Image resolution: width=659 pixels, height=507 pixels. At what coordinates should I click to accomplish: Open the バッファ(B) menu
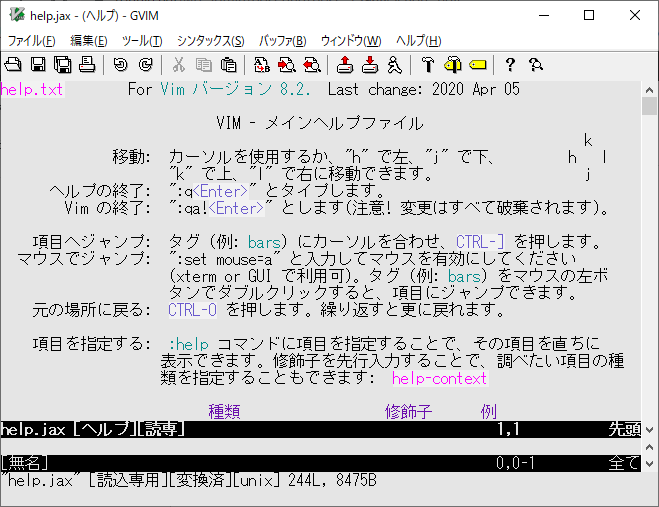(282, 41)
